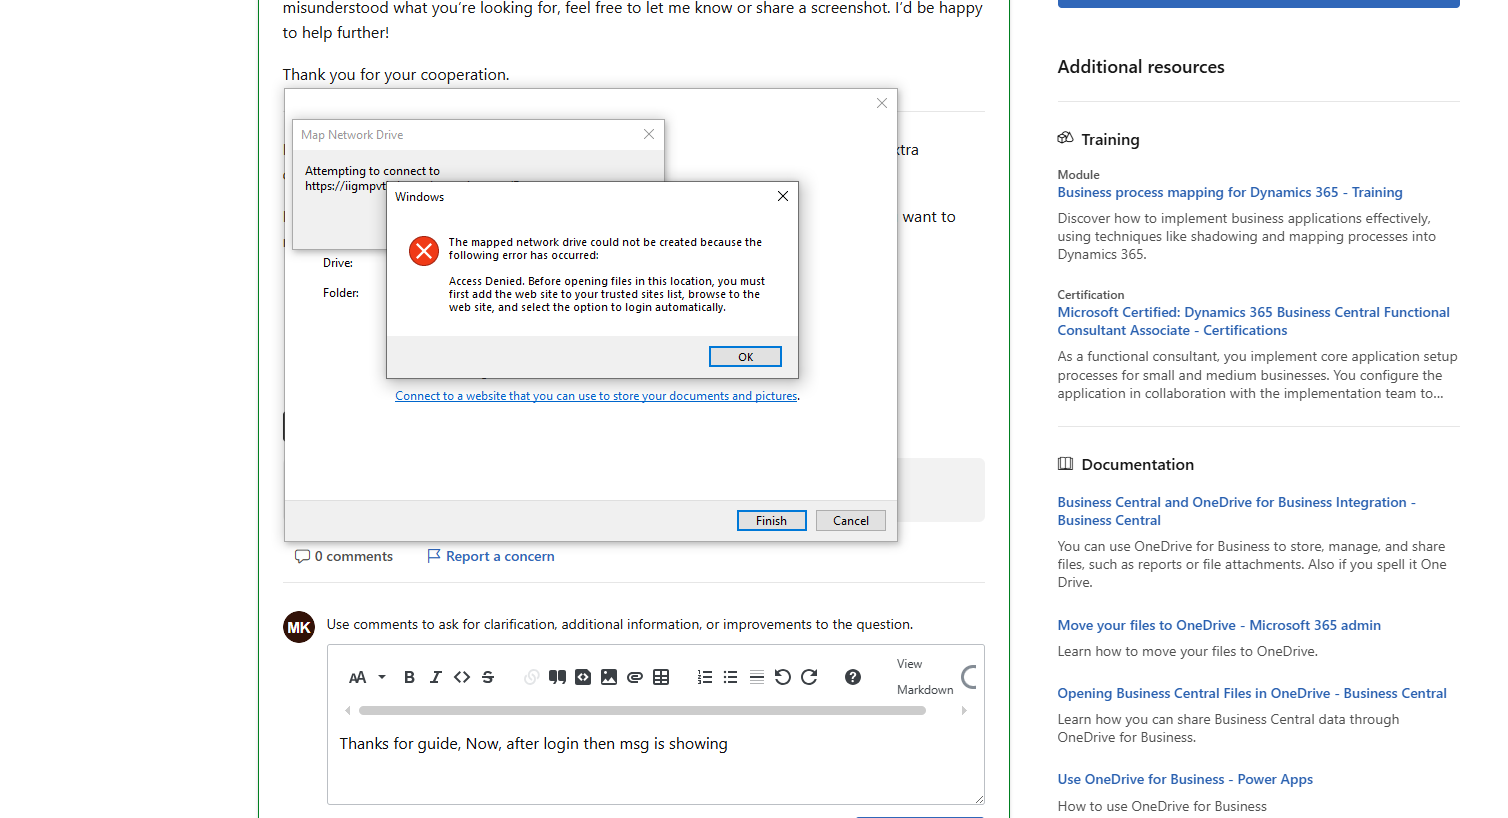The width and height of the screenshot is (1508, 818).
Task: Open 'Connect to a website' storage link
Action: point(596,396)
